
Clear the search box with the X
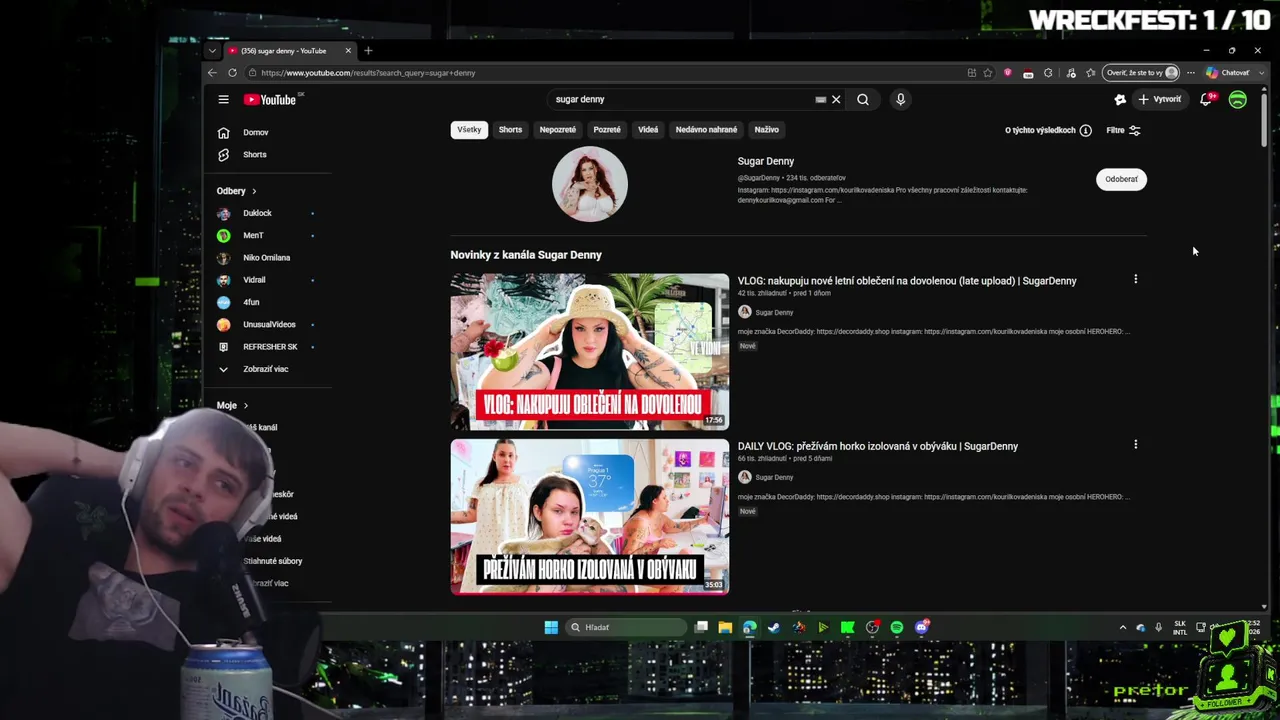pos(836,99)
